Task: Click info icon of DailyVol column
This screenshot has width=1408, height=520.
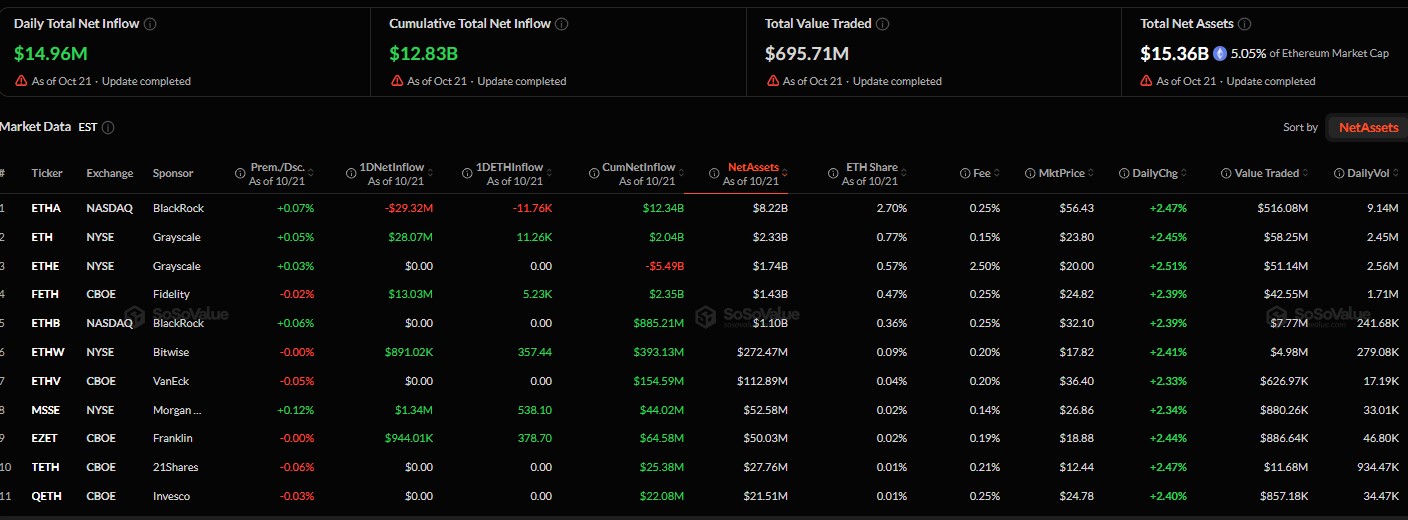Action: click(1339, 173)
